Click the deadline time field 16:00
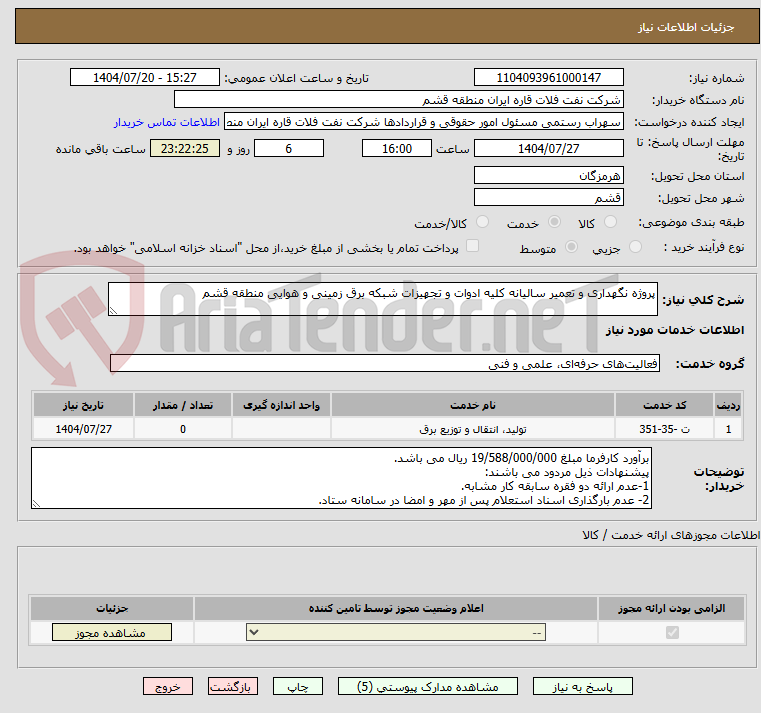761x713 pixels. coord(397,149)
